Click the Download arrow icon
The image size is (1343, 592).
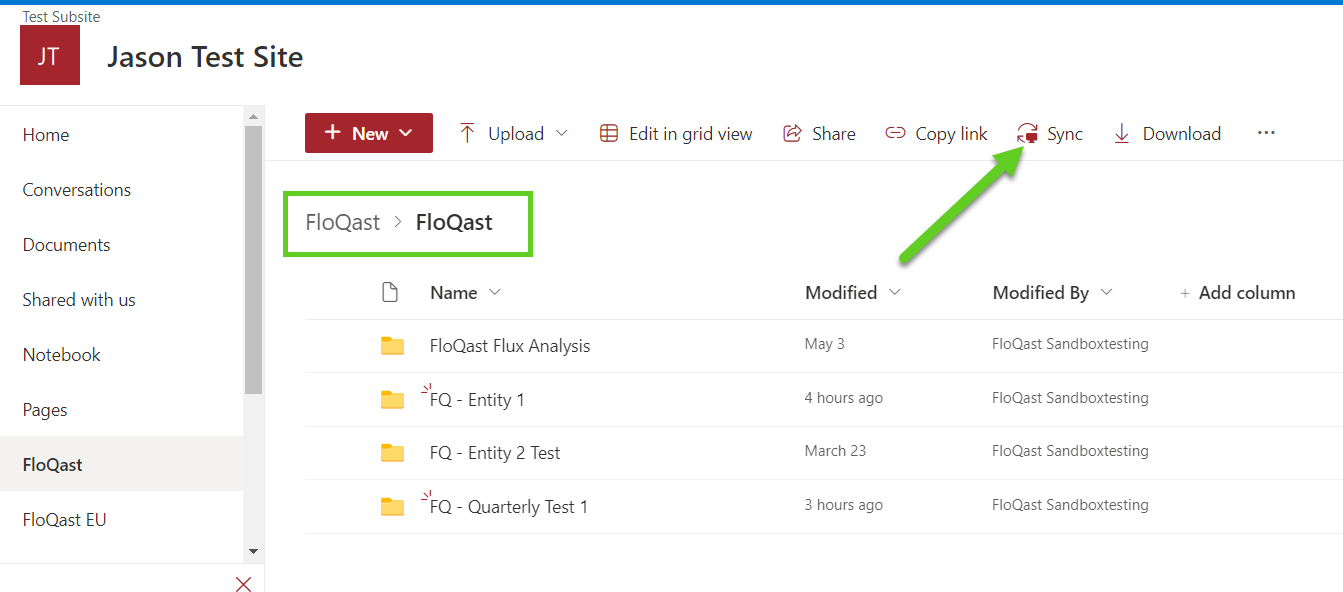pyautogui.click(x=1122, y=133)
